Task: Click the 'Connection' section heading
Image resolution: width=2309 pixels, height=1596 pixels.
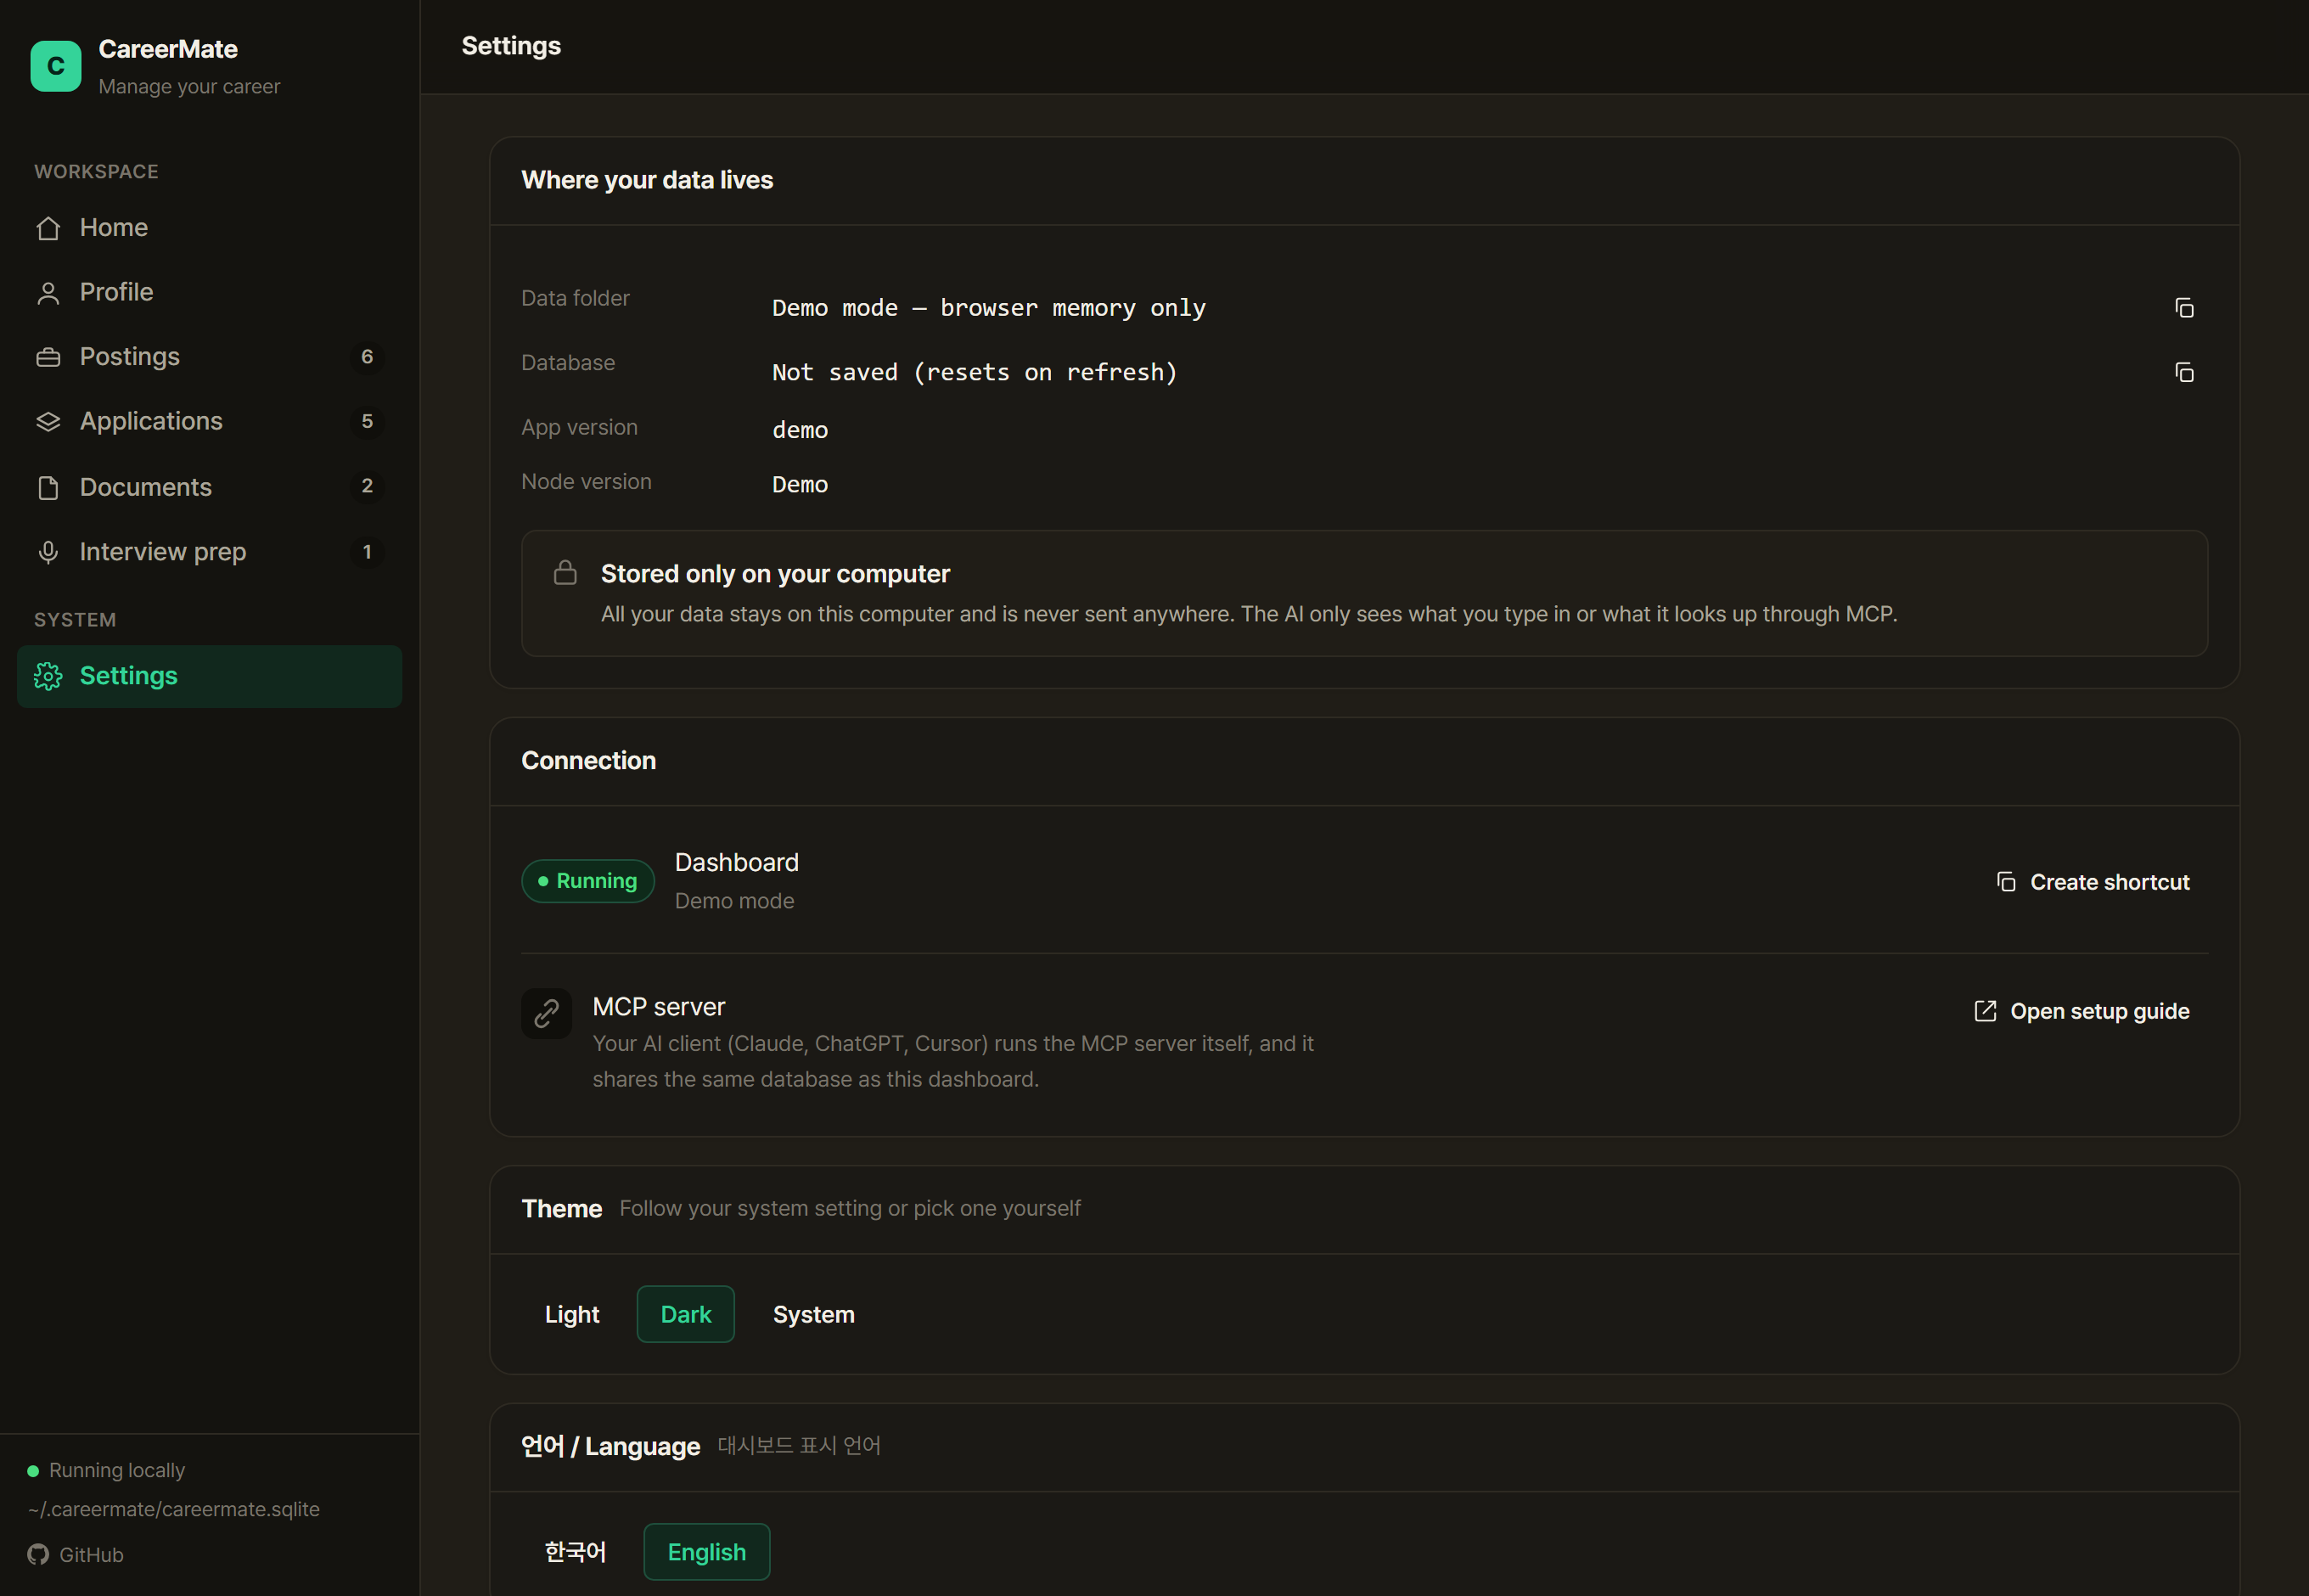Action: (x=588, y=760)
